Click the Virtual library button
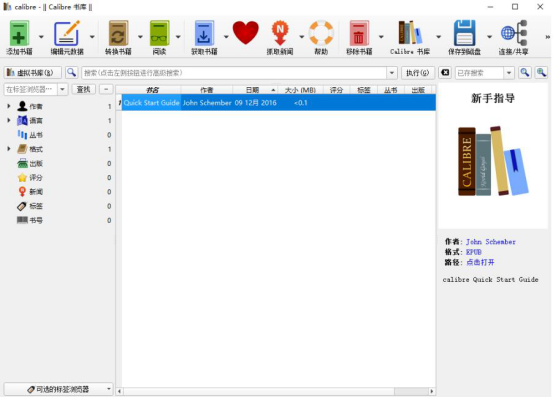Screen dimensions: 553x398 coord(32,73)
